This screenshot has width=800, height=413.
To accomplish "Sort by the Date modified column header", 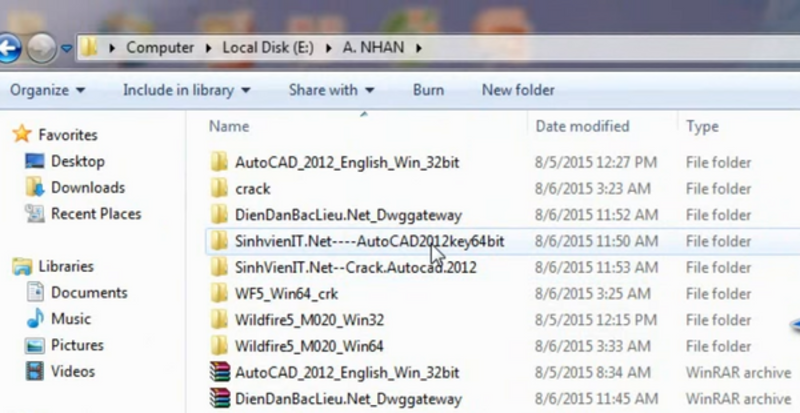I will (582, 126).
